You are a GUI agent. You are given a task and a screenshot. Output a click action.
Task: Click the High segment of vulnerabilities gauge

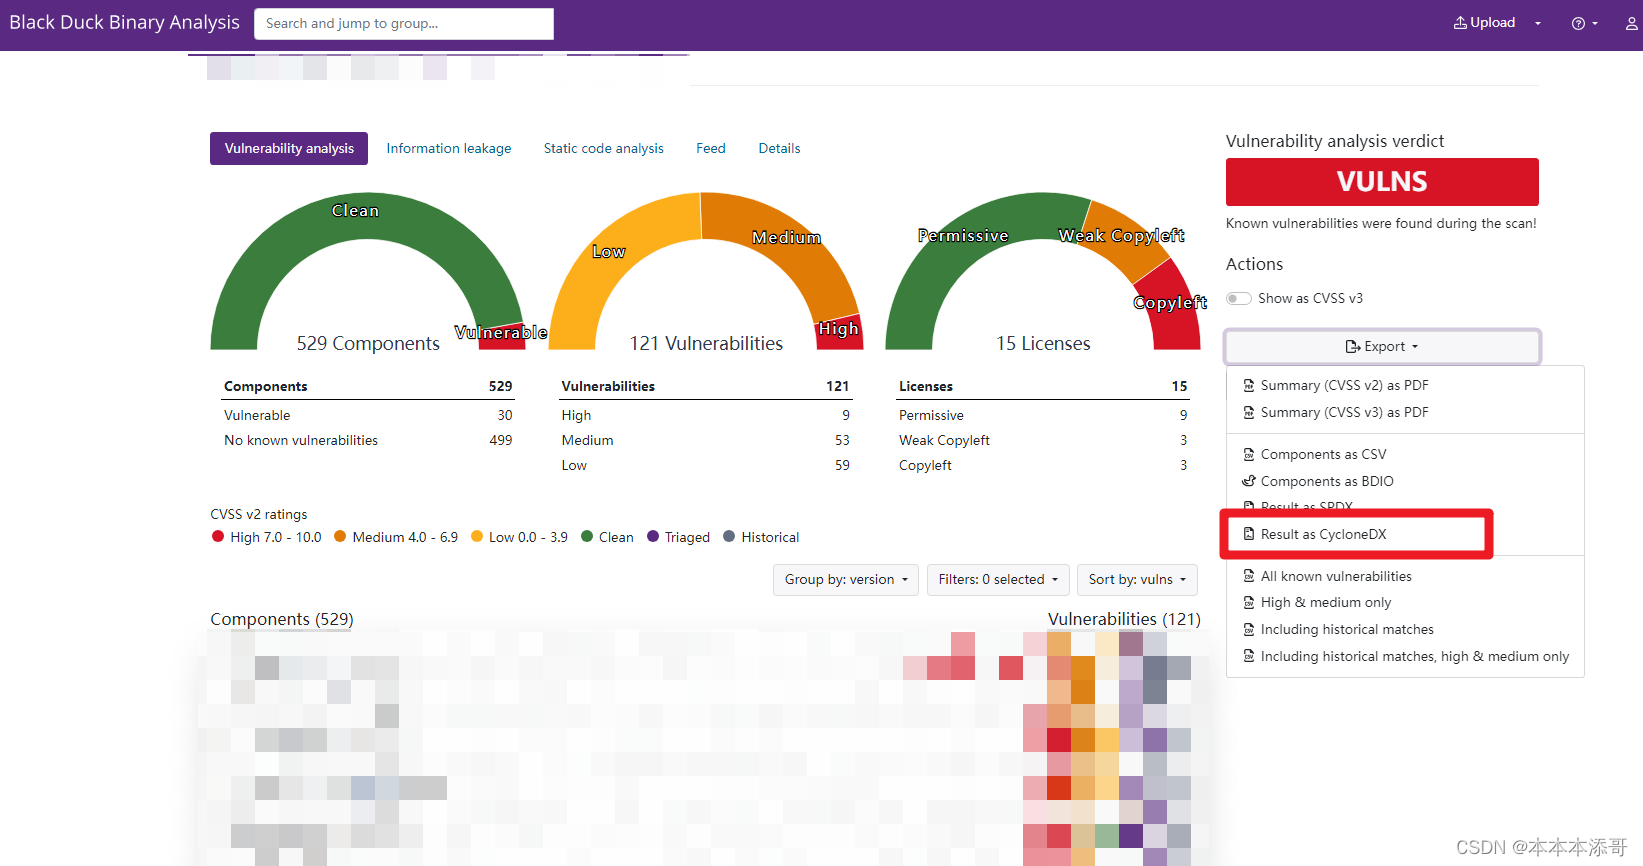coord(839,331)
